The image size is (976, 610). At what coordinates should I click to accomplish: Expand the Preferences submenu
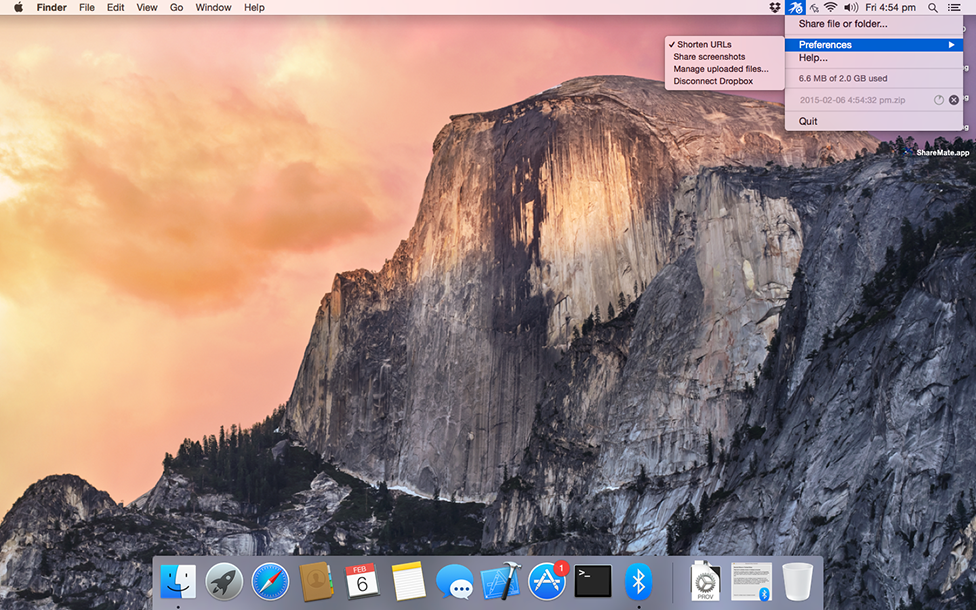pos(873,45)
